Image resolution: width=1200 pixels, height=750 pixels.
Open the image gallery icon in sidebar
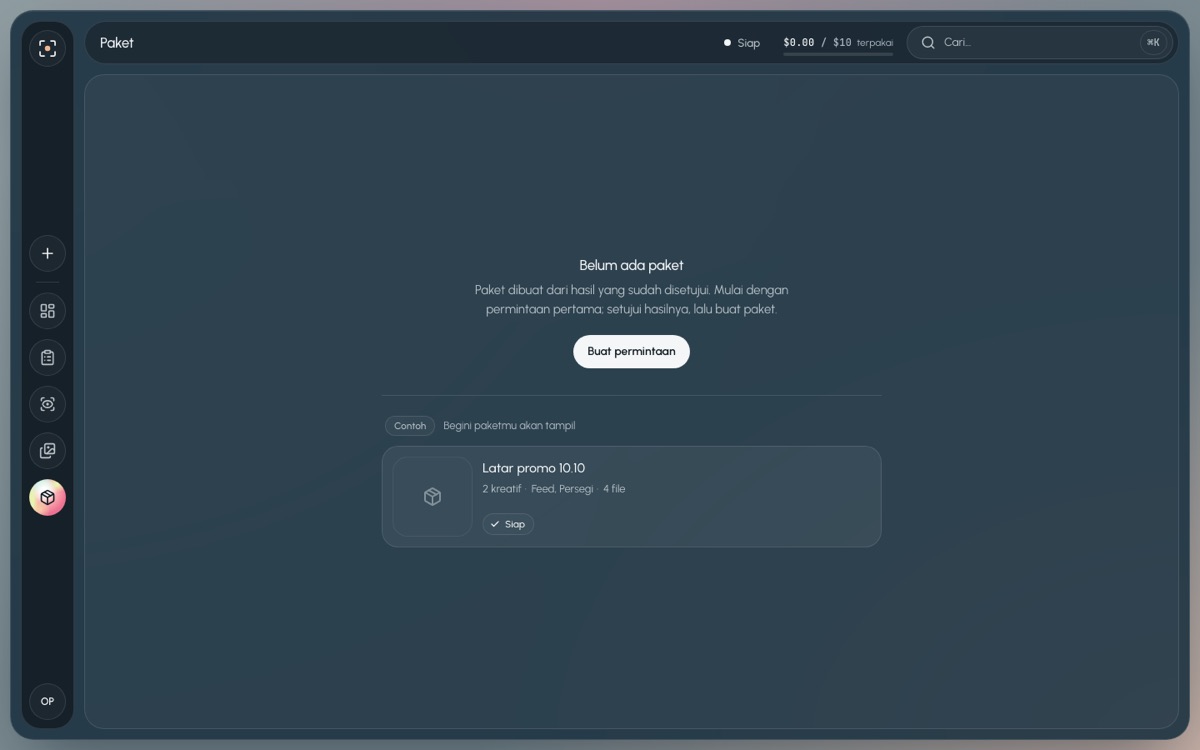(47, 451)
